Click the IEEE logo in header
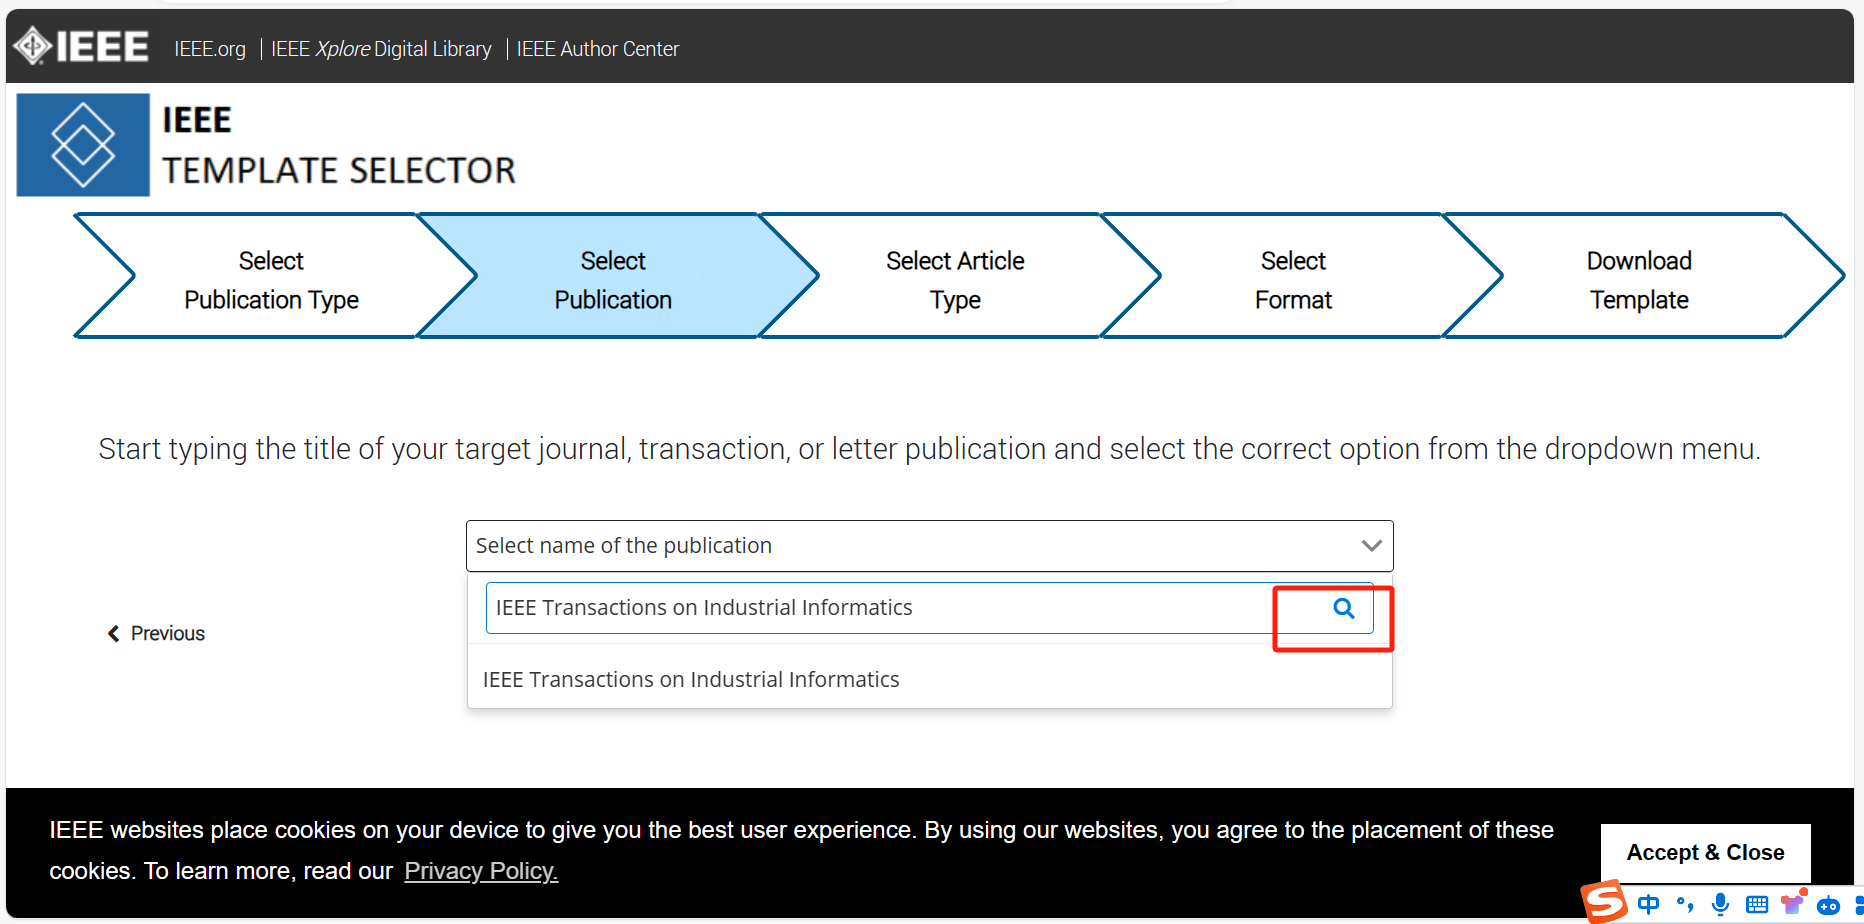1864x924 pixels. point(81,46)
